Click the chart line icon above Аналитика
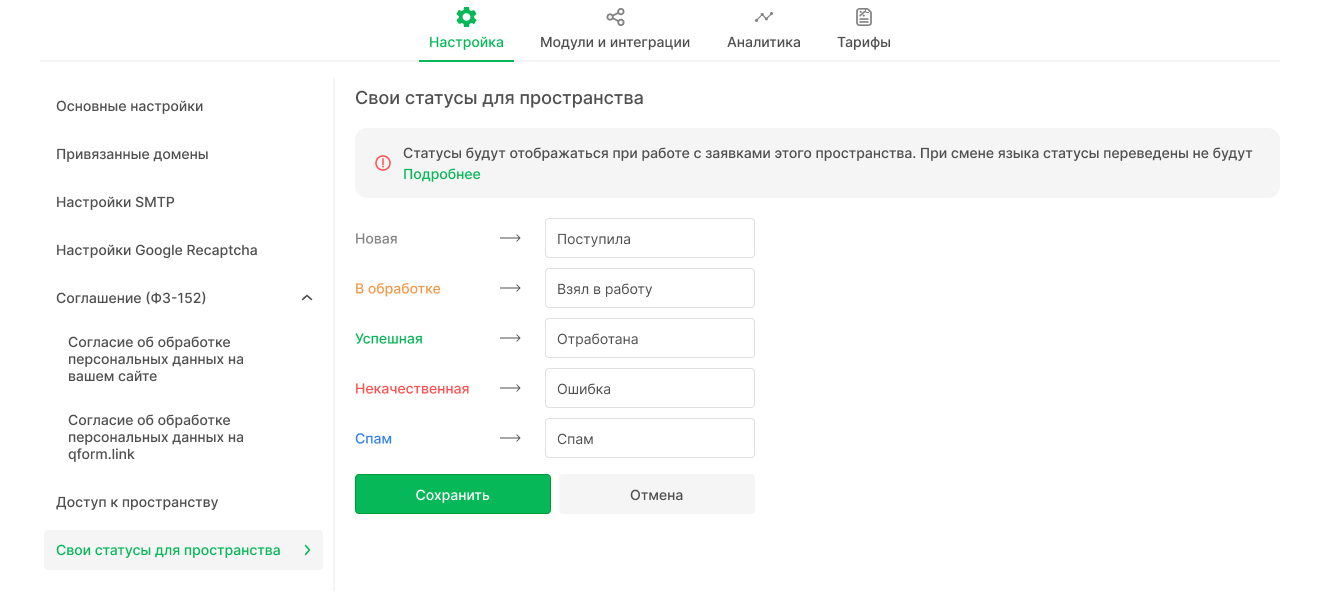The image size is (1320, 596). click(x=764, y=17)
